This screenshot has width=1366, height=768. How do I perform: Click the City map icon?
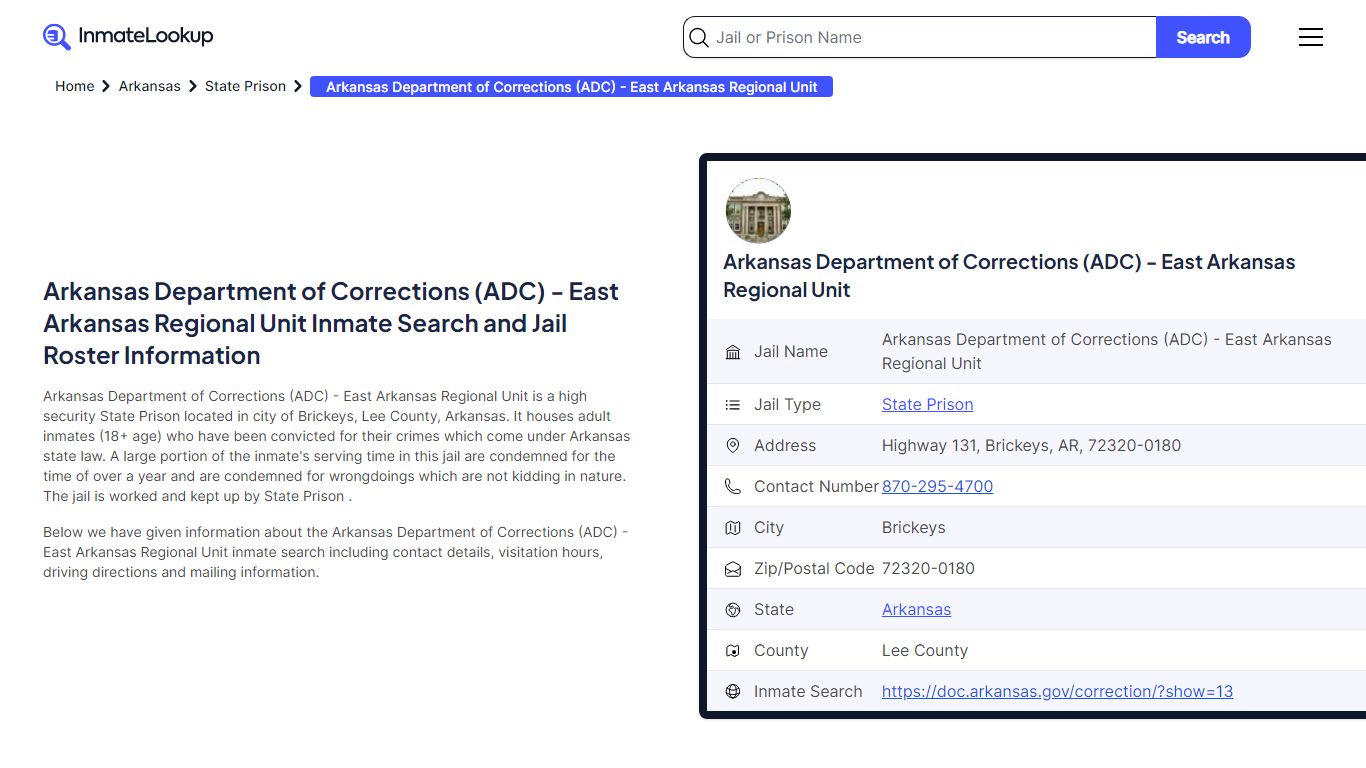click(733, 528)
